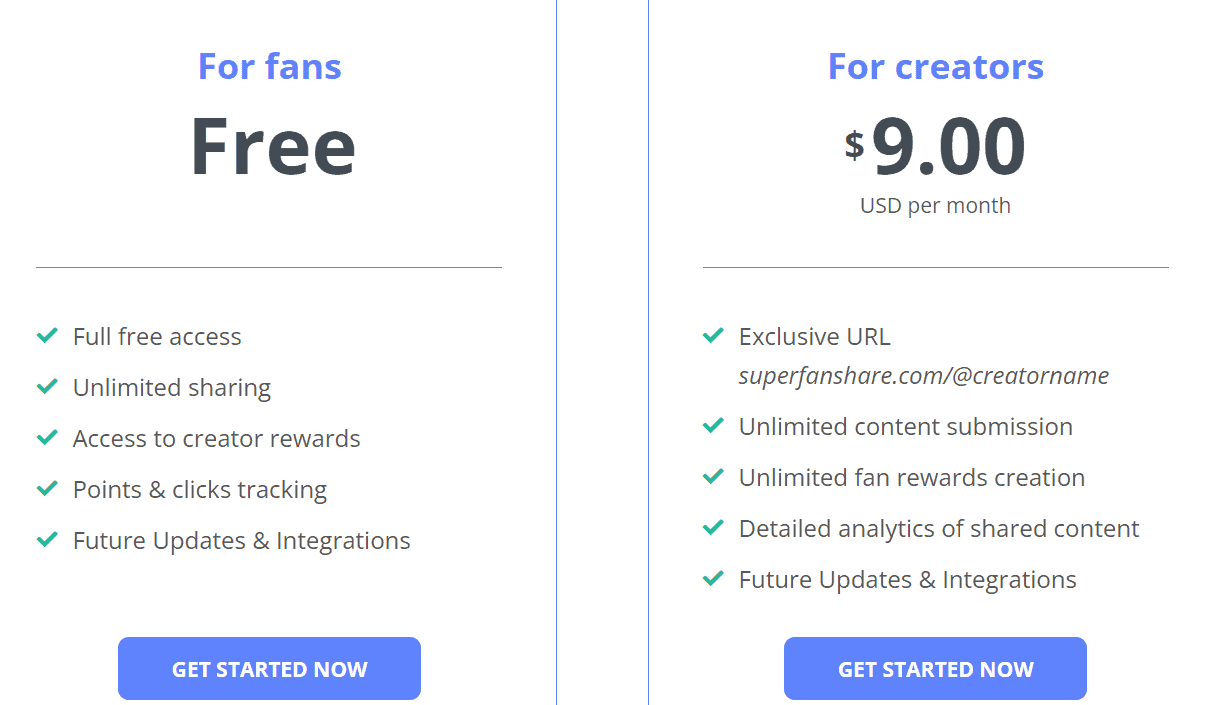Click the checkmark beside Detailed analytics feature
Viewport: 1210px width, 705px height.
712,528
